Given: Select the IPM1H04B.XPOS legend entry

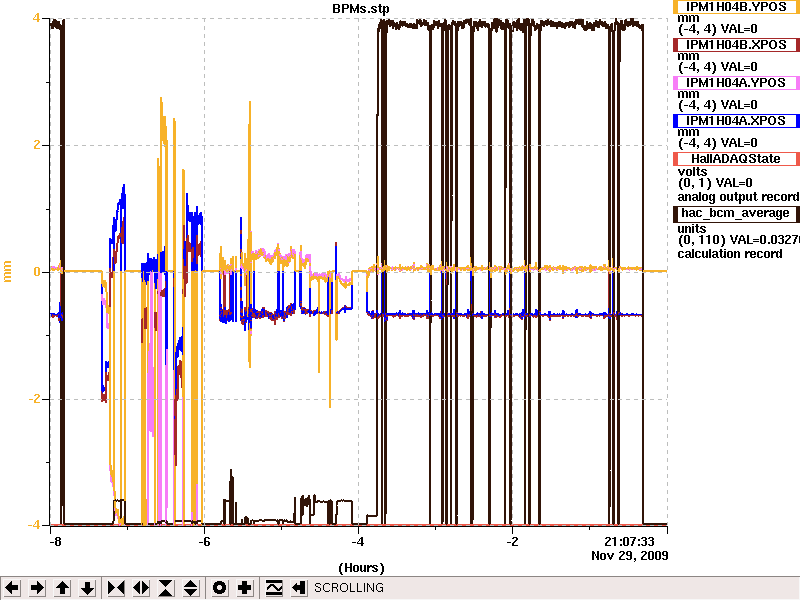Looking at the screenshot, I should [x=736, y=45].
